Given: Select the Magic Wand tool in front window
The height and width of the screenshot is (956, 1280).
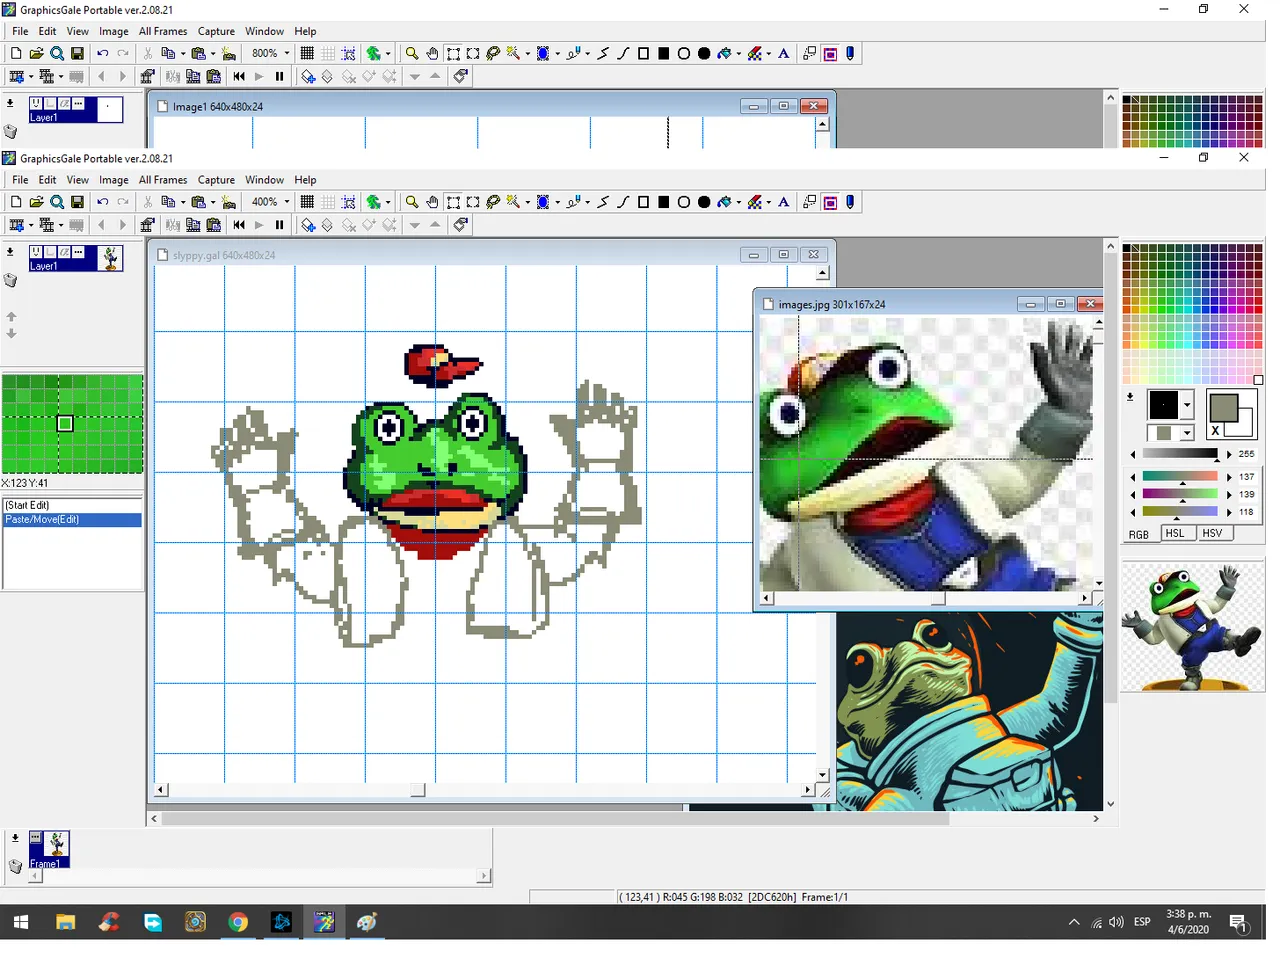Looking at the screenshot, I should pyautogui.click(x=513, y=202).
